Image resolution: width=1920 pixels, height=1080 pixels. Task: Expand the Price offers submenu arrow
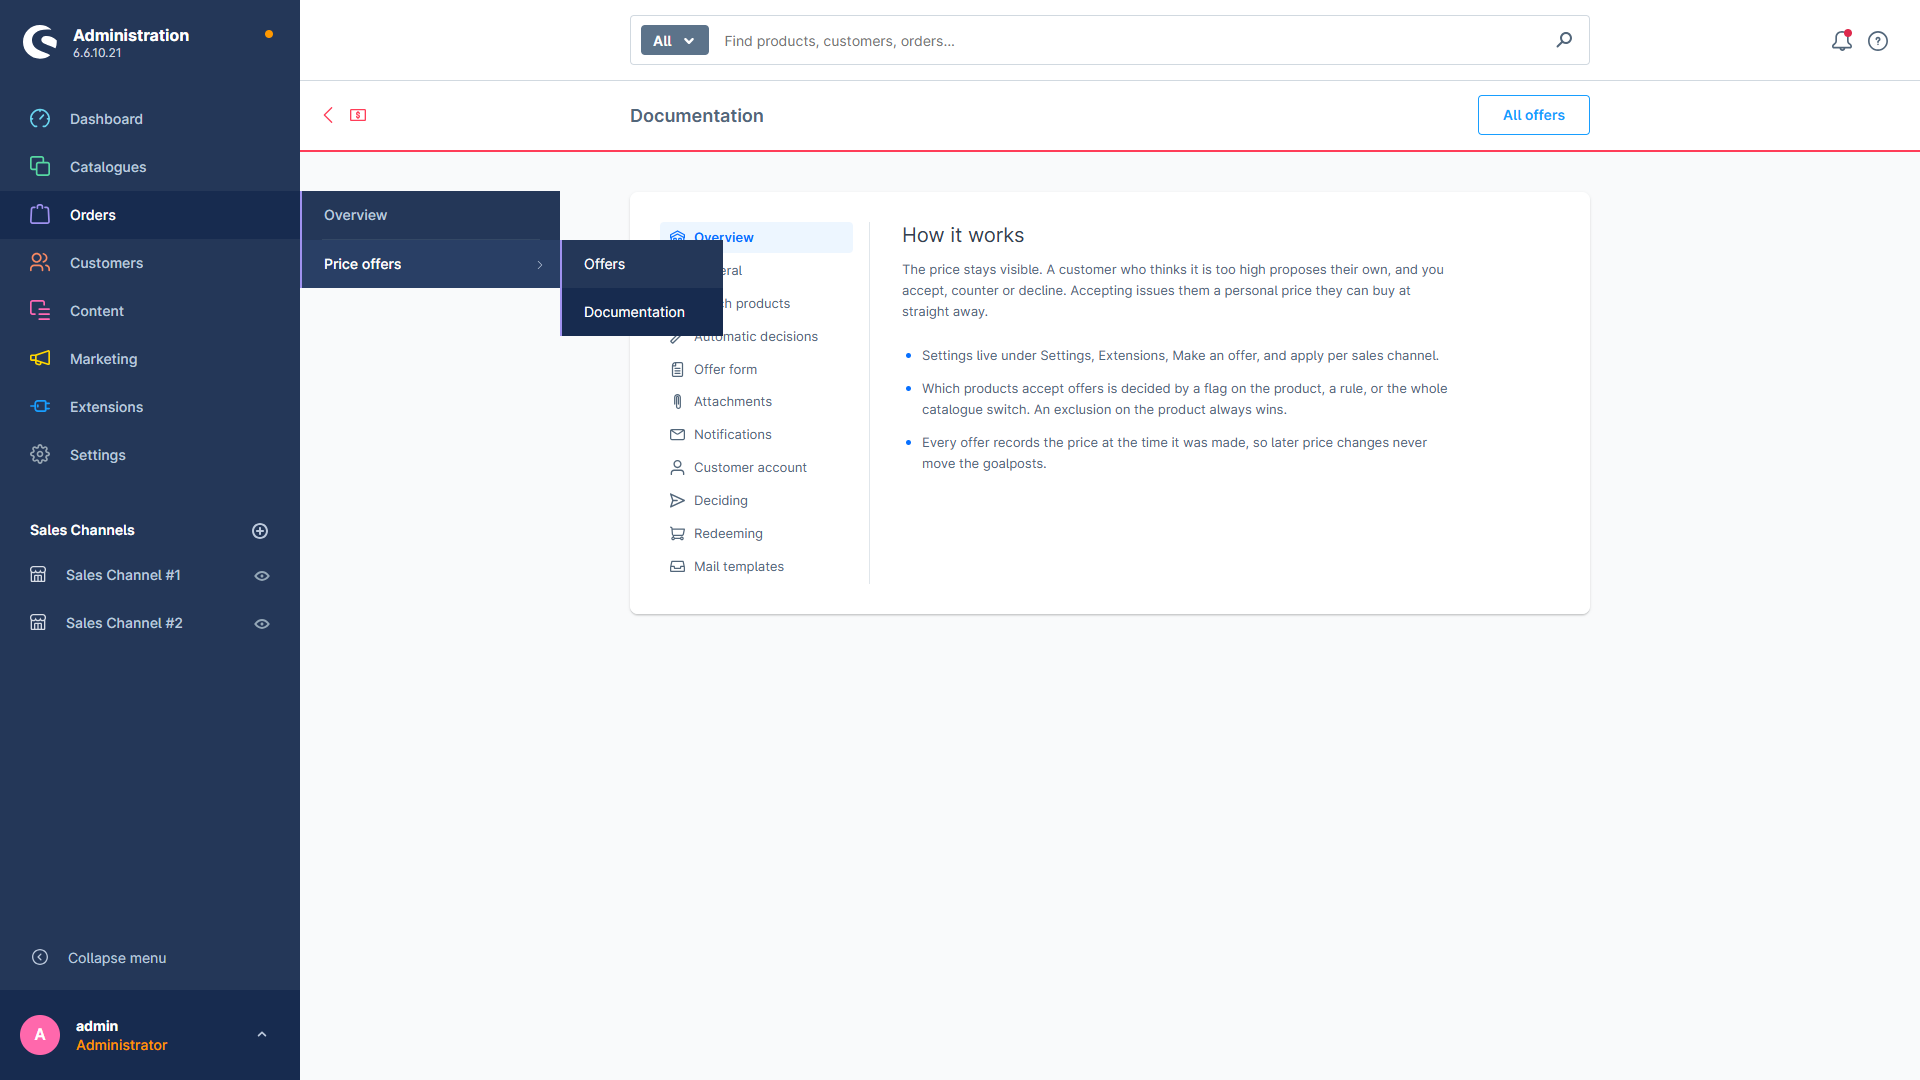pos(540,265)
